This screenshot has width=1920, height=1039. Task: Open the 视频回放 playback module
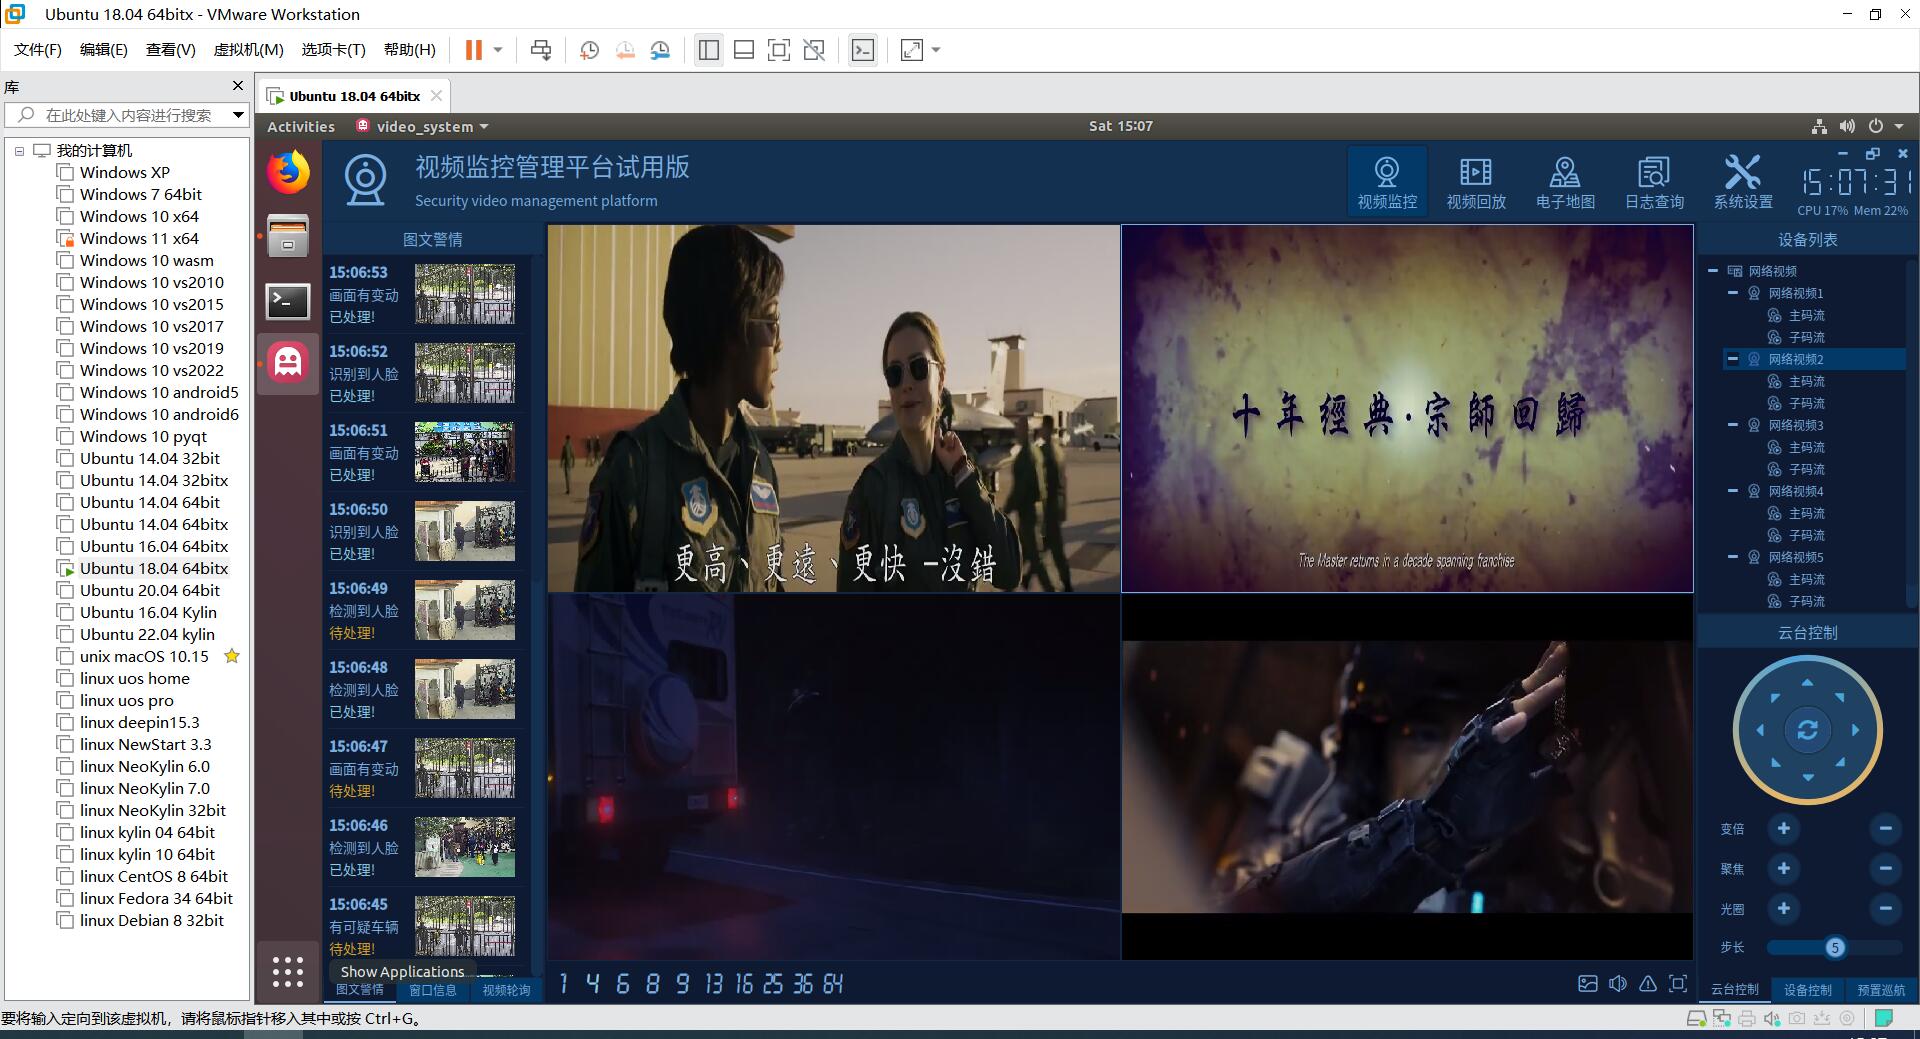tap(1475, 182)
